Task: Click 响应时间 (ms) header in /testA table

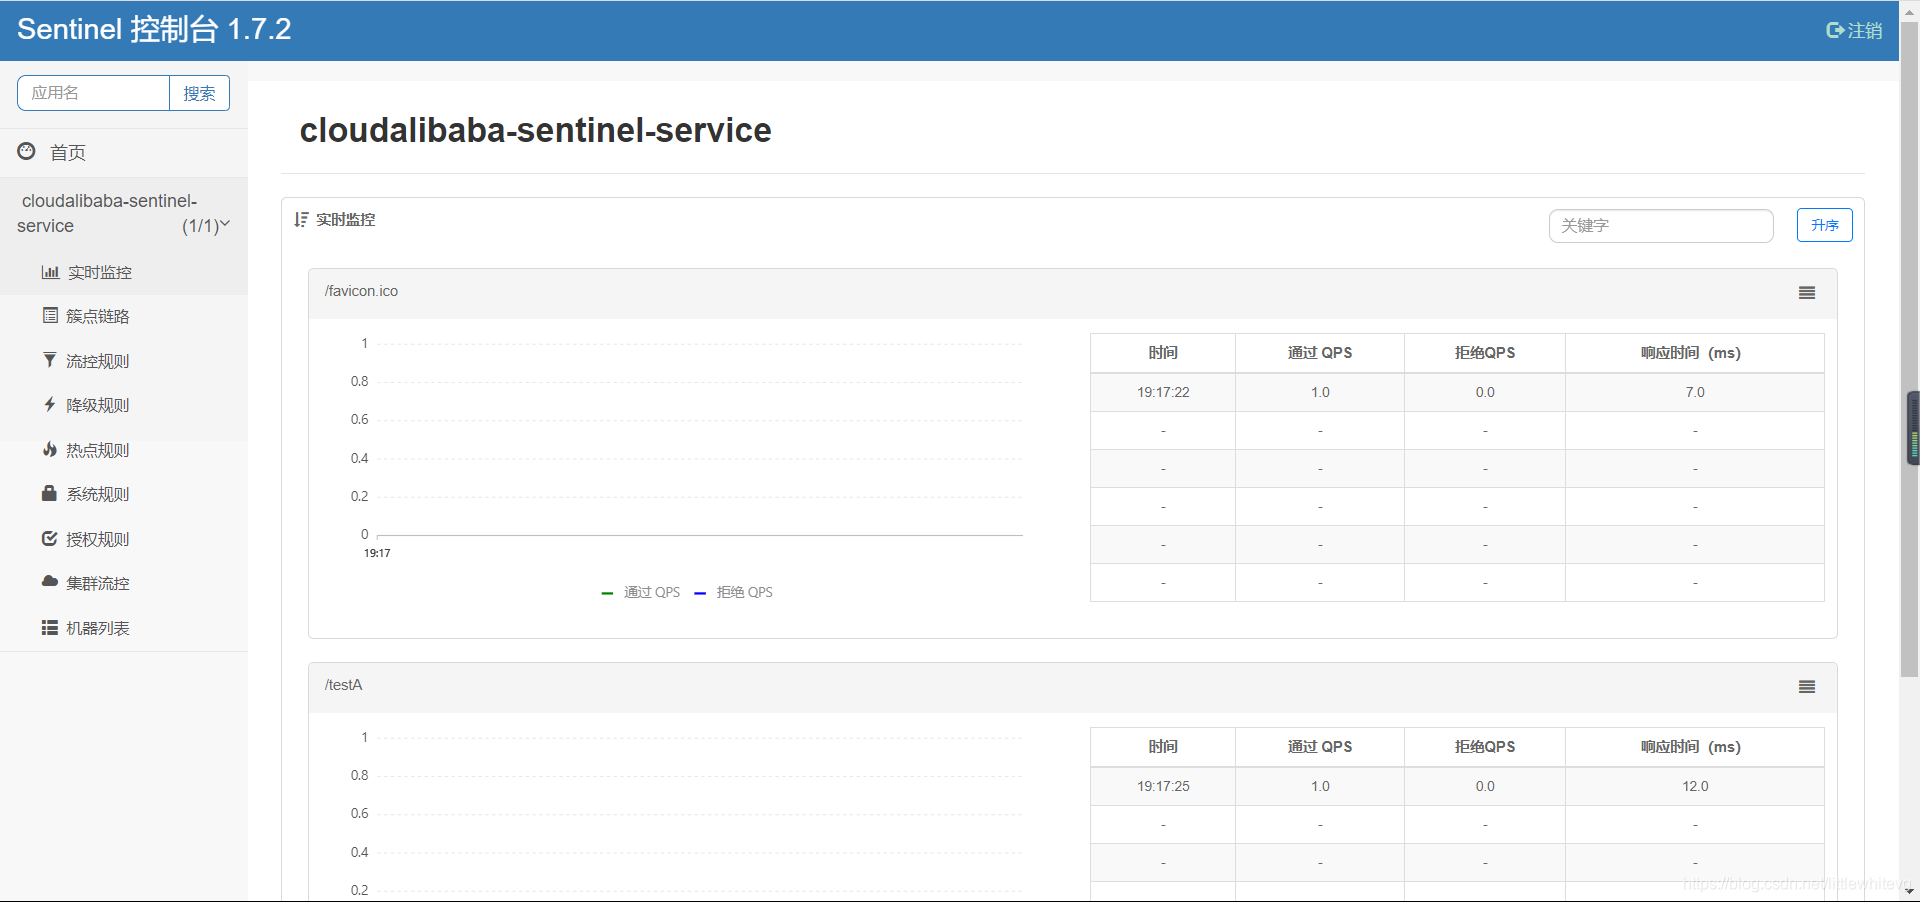Action: (1695, 747)
